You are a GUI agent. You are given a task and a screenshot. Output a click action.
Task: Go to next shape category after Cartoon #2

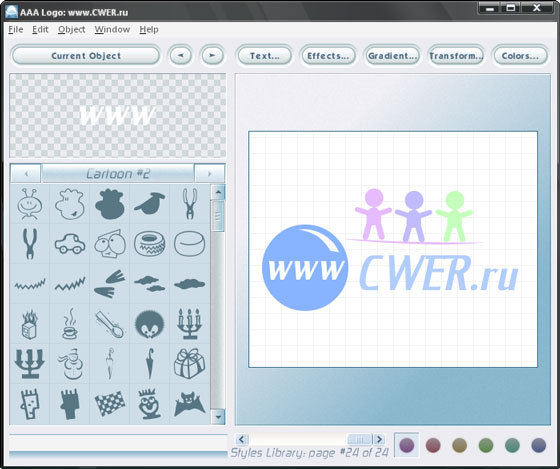tap(210, 174)
